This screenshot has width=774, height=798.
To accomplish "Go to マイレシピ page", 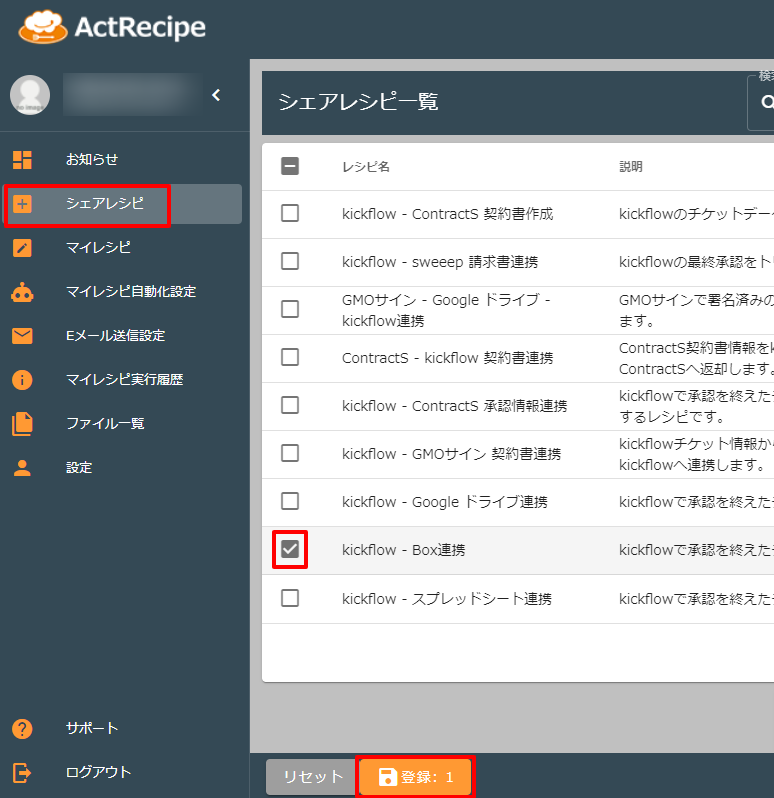I will tap(122, 248).
